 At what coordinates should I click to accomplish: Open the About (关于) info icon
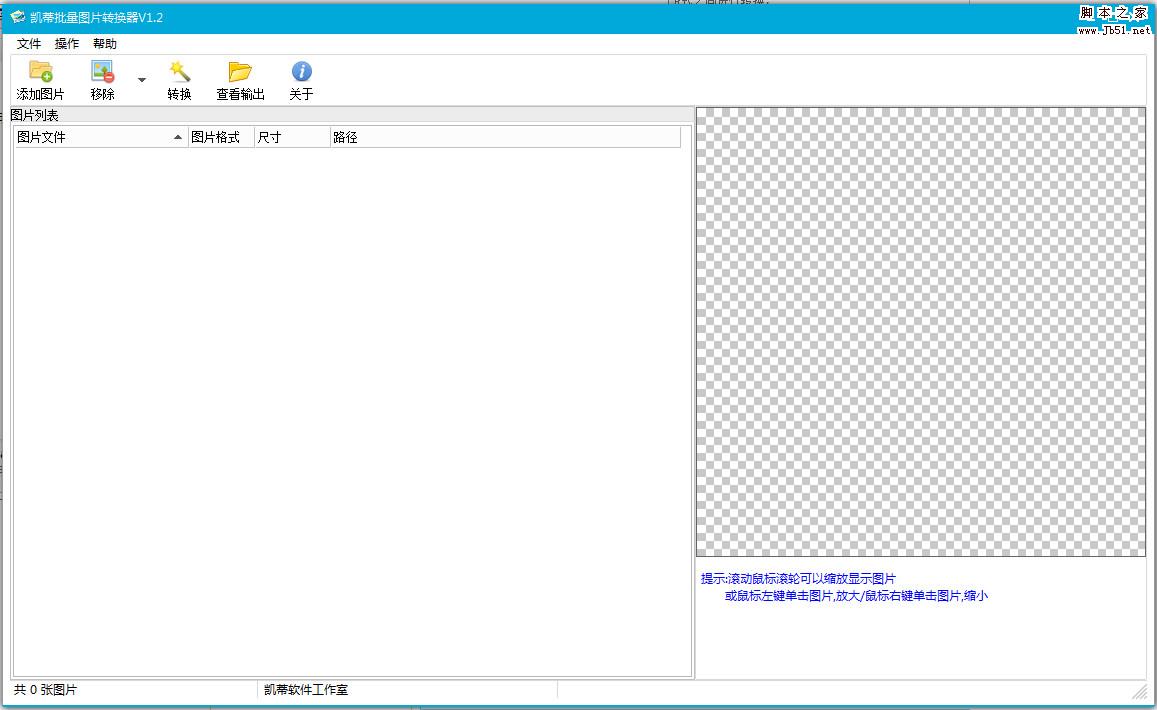tap(301, 72)
